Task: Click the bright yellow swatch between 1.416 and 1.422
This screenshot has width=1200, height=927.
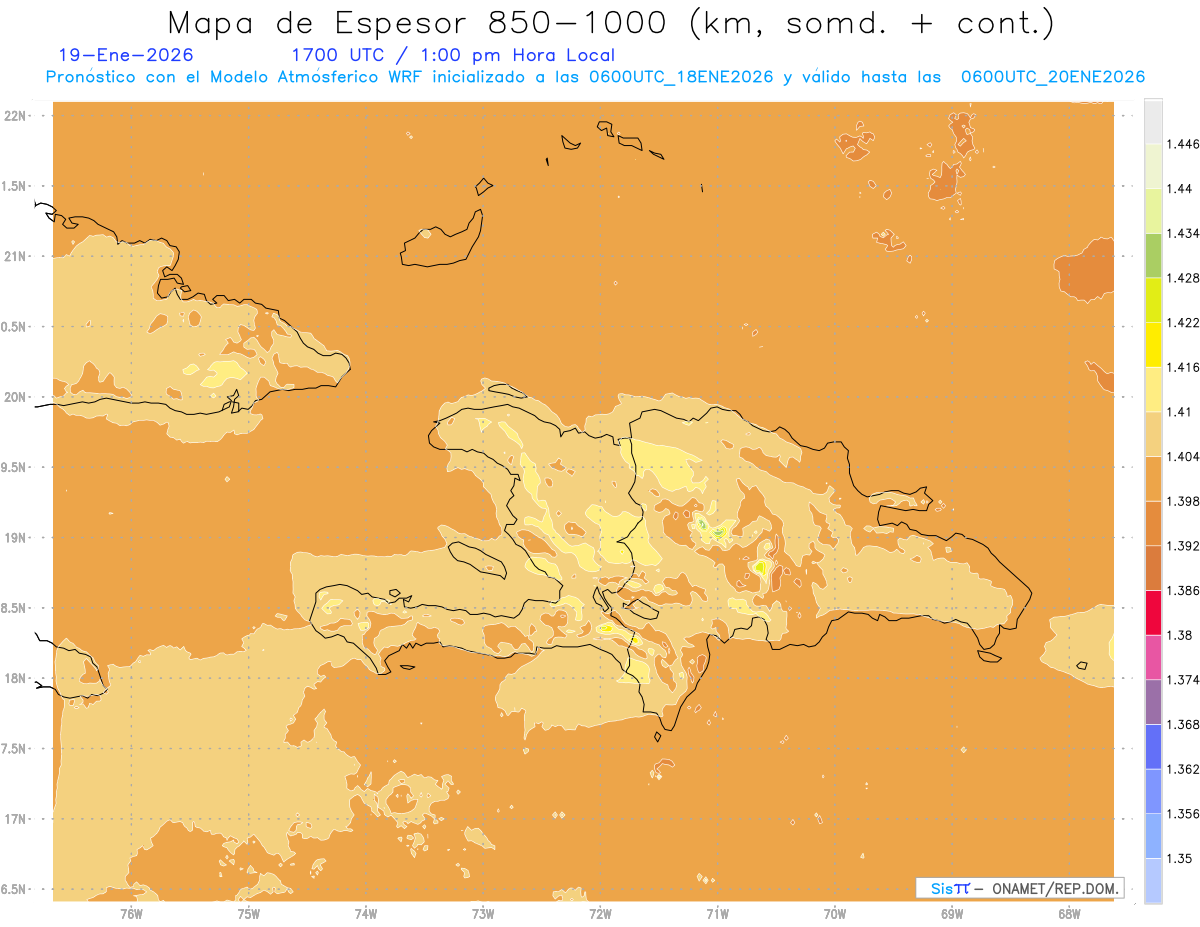Action: coord(1153,344)
